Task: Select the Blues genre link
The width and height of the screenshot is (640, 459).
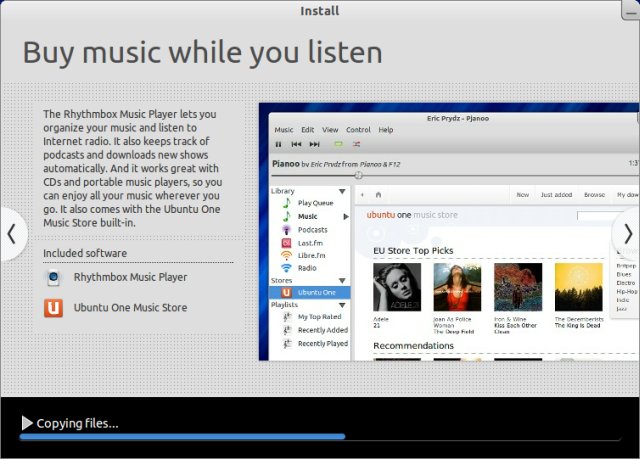Action: click(x=624, y=275)
